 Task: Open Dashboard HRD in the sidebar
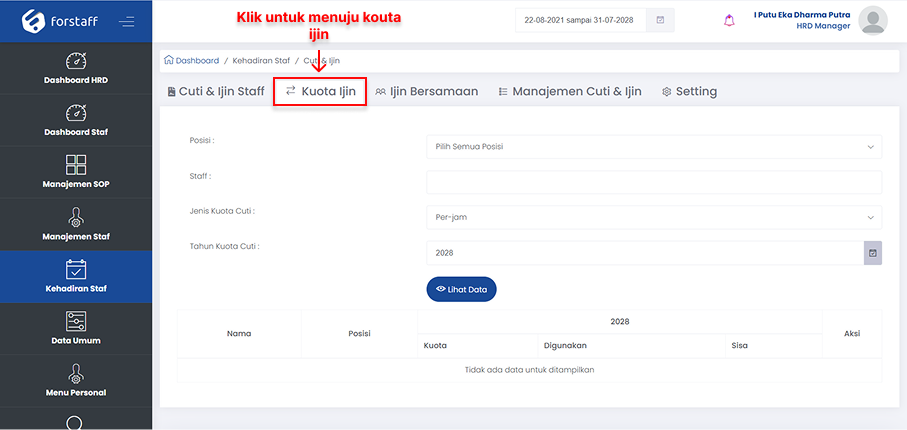point(76,68)
